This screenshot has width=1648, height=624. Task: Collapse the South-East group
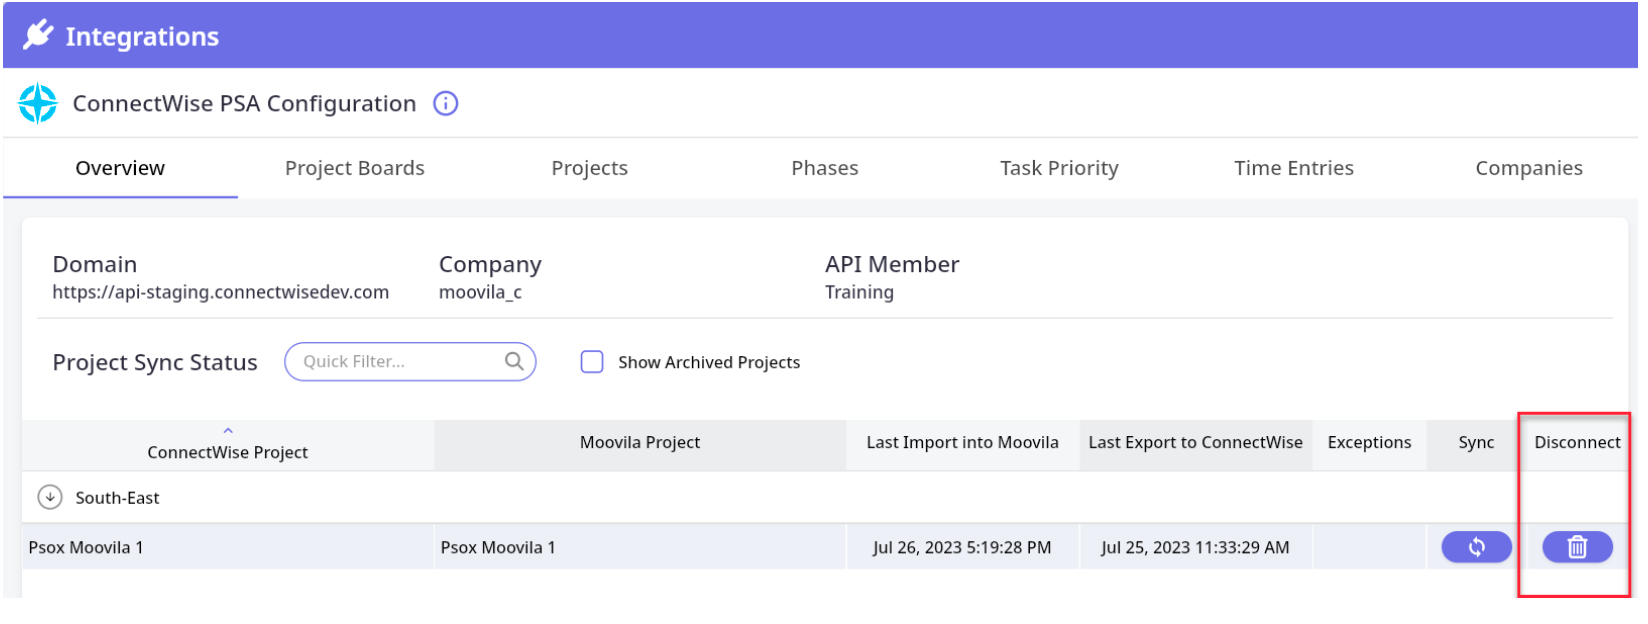tap(49, 497)
